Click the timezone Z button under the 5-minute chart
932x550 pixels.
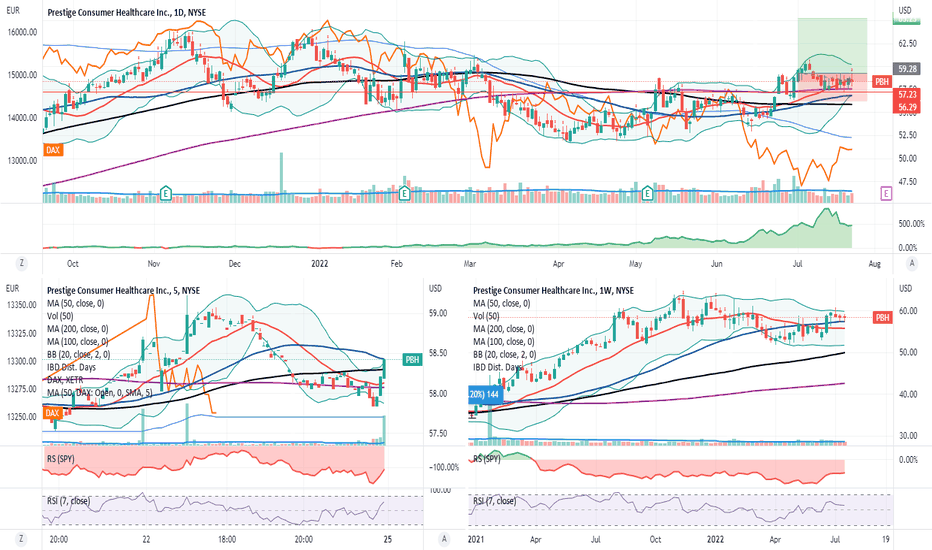coord(21,539)
